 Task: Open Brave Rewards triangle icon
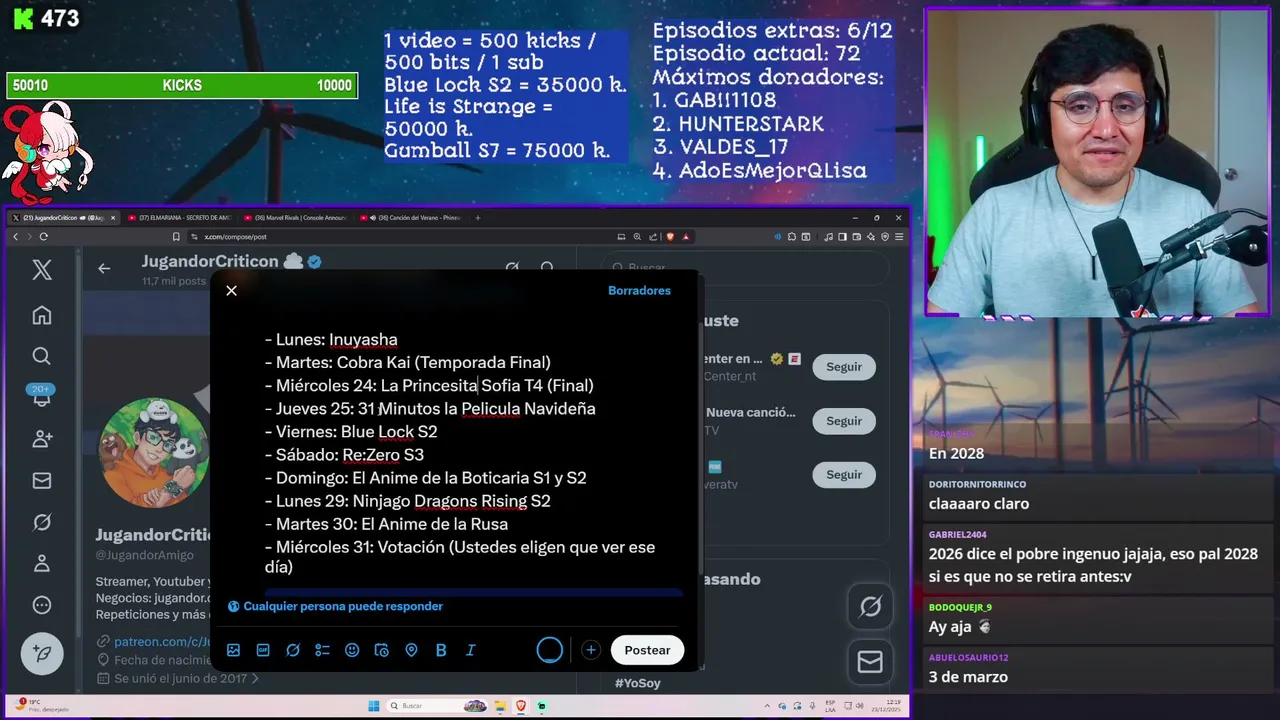685,237
